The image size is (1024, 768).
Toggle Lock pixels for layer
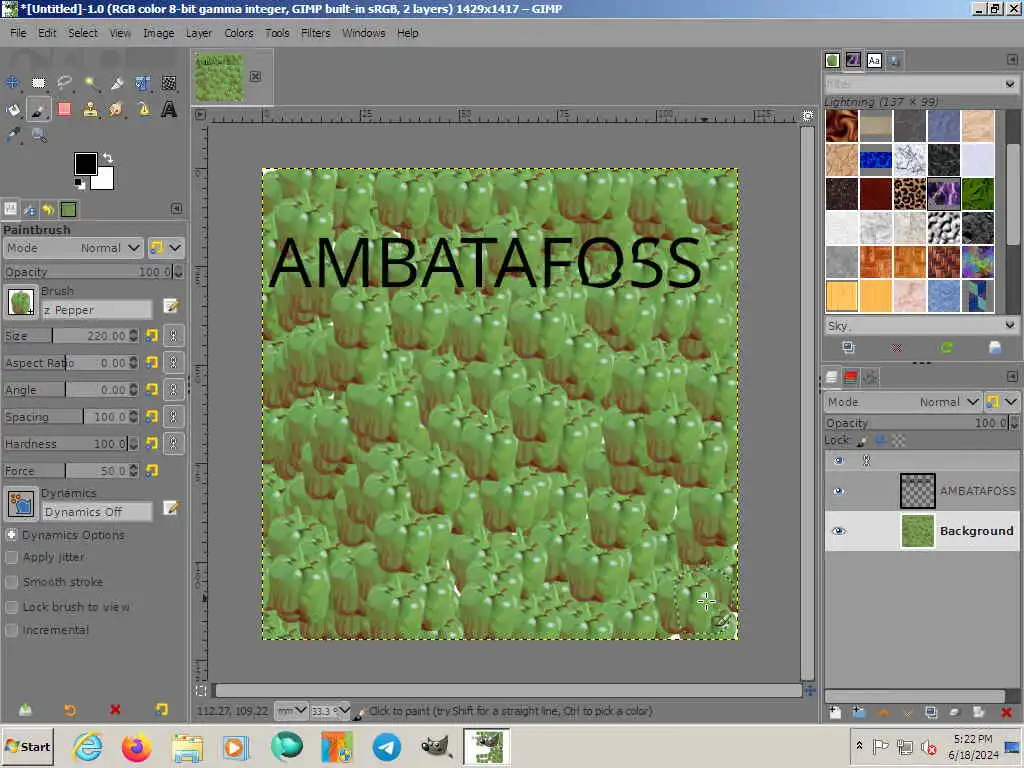point(862,441)
